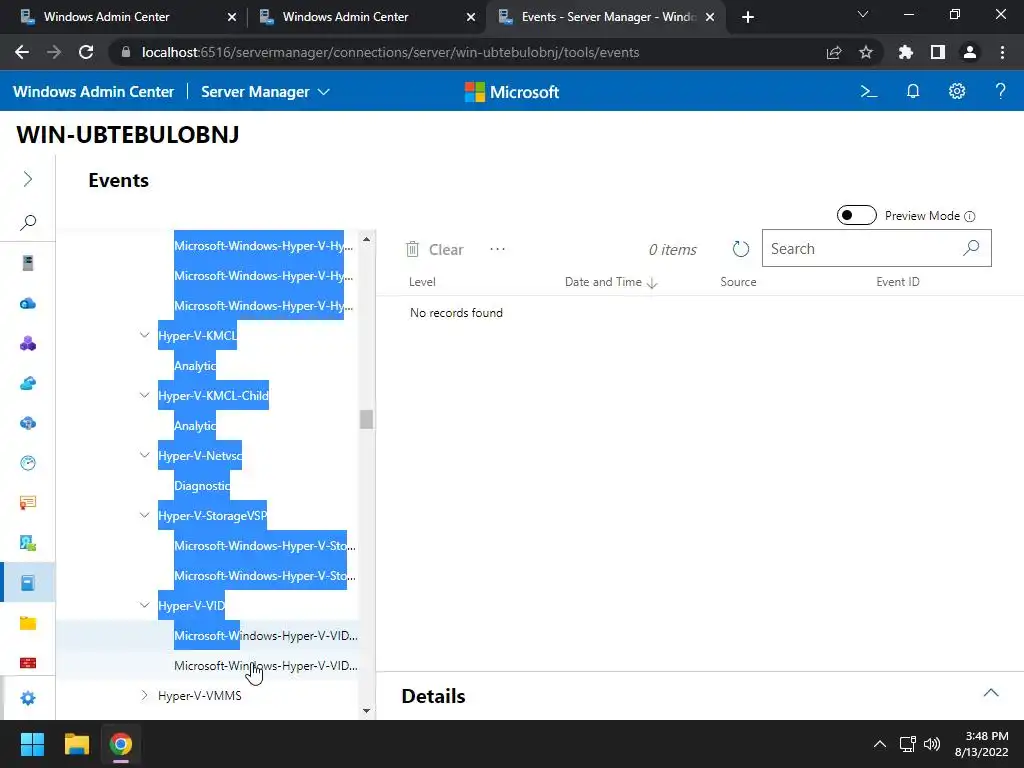This screenshot has width=1024, height=768.
Task: Open the cloud globe sidebar tool icon
Action: [x=27, y=423]
